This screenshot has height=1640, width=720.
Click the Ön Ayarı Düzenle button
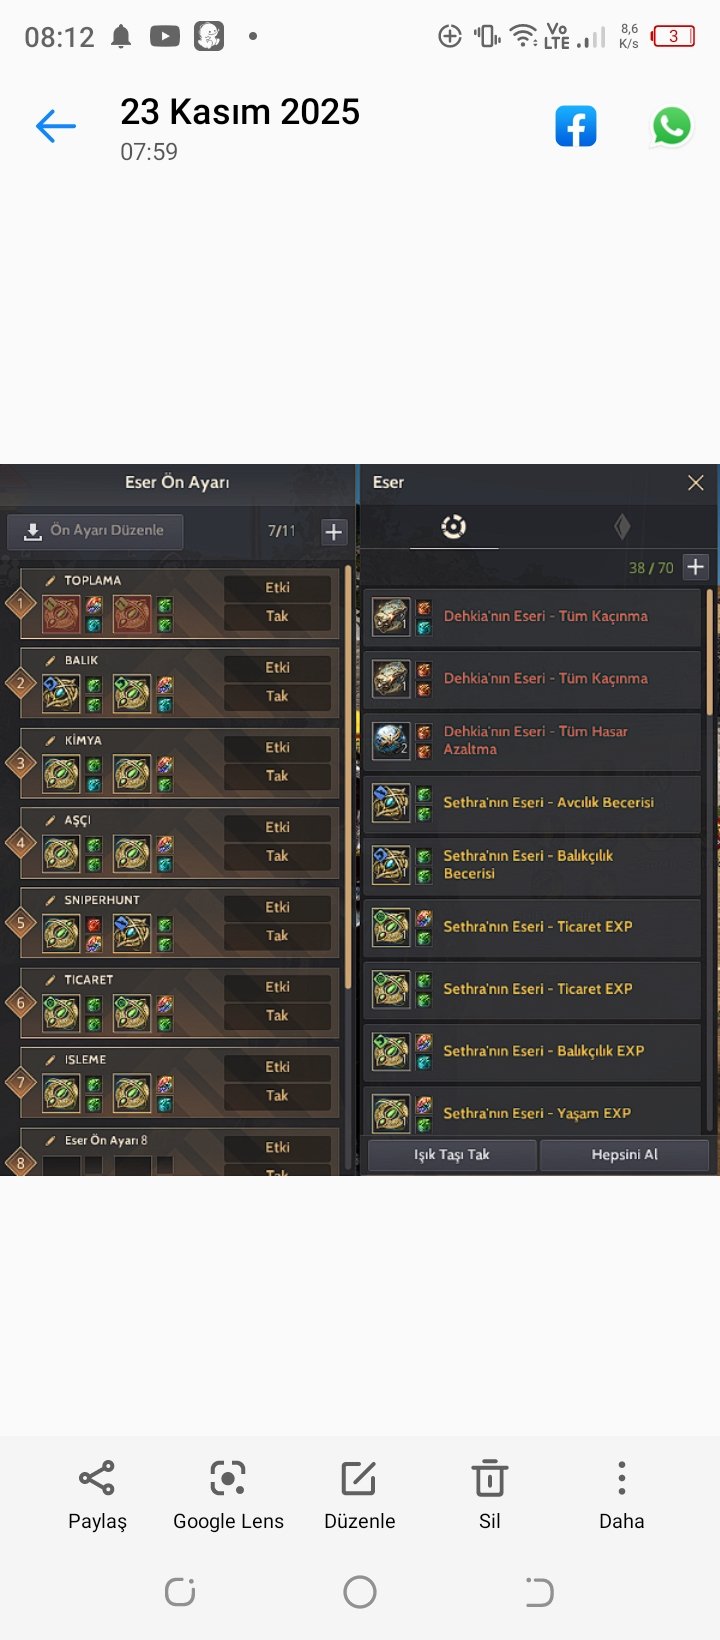pos(95,531)
